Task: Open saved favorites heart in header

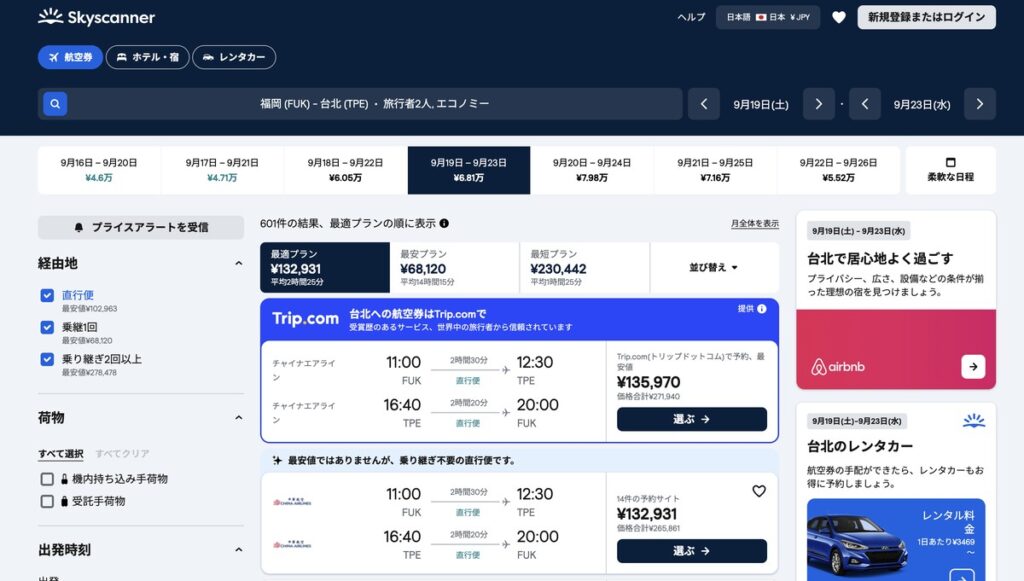Action: click(839, 17)
